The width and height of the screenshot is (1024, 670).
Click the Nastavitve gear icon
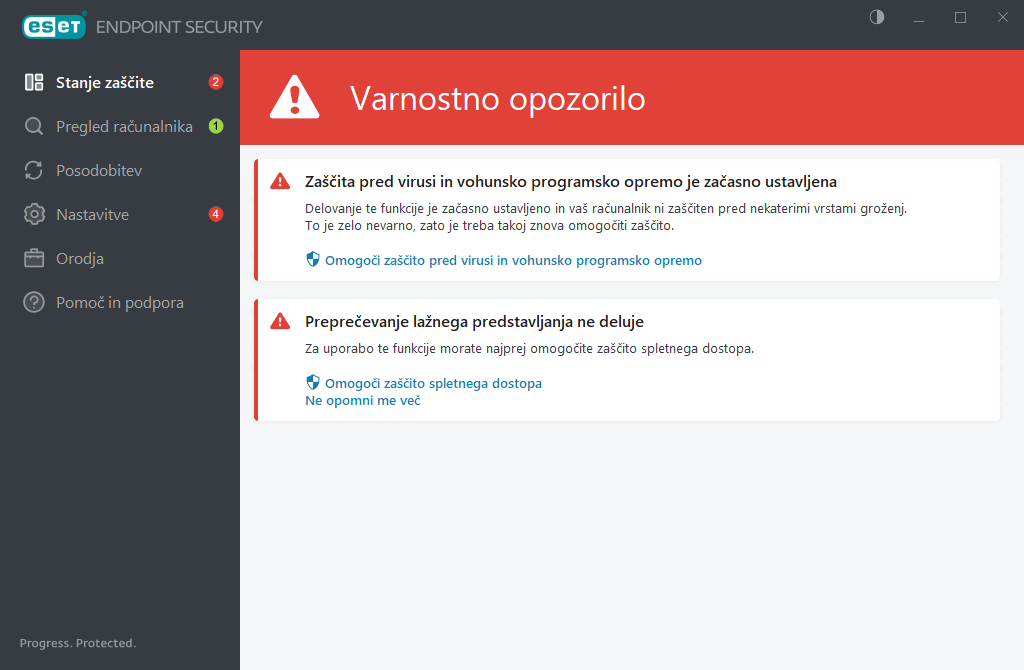click(x=34, y=215)
